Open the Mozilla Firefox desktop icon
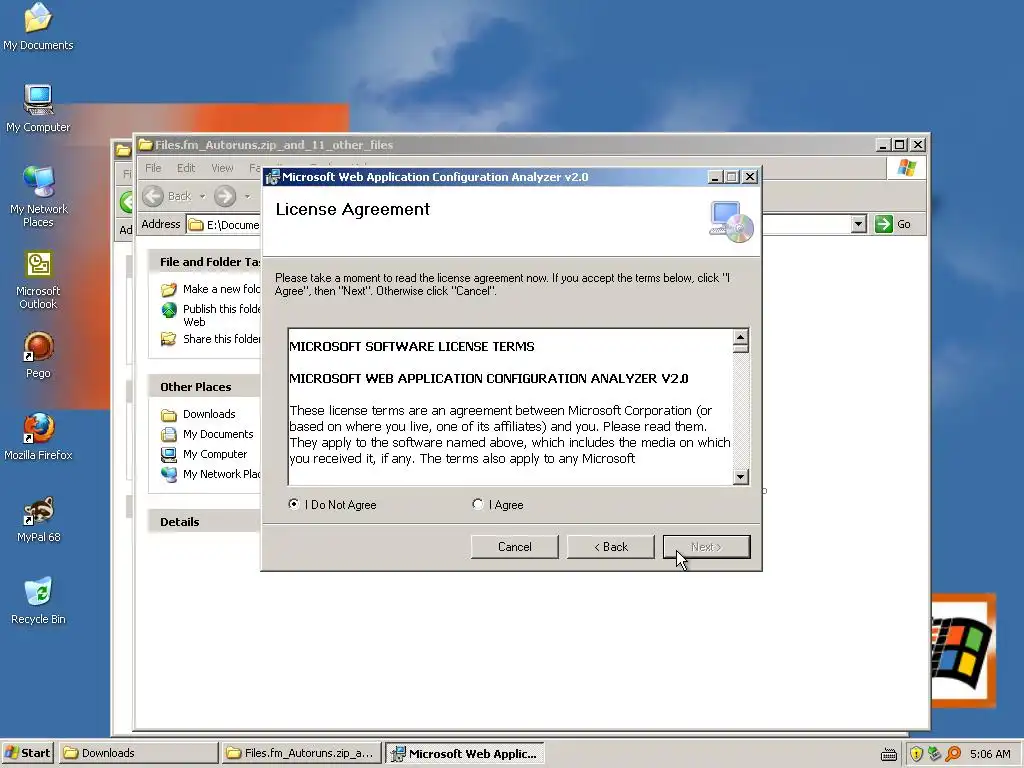Screen dimensions: 1024x768 point(38,436)
